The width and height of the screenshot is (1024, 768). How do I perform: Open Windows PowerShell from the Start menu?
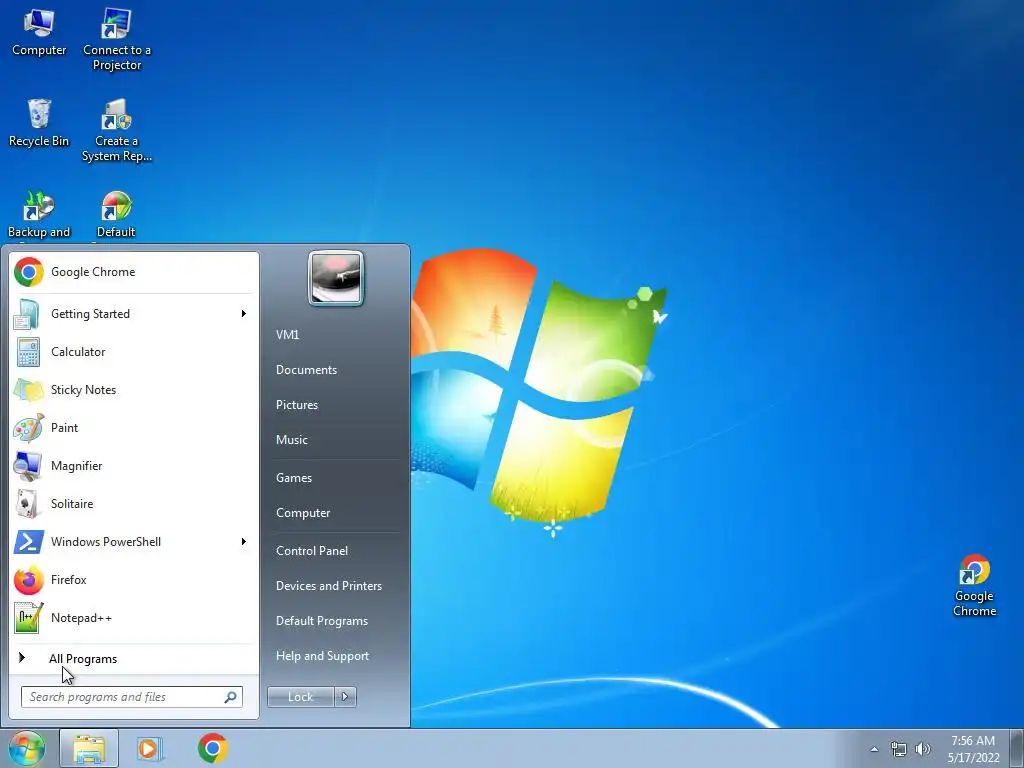click(x=133, y=541)
